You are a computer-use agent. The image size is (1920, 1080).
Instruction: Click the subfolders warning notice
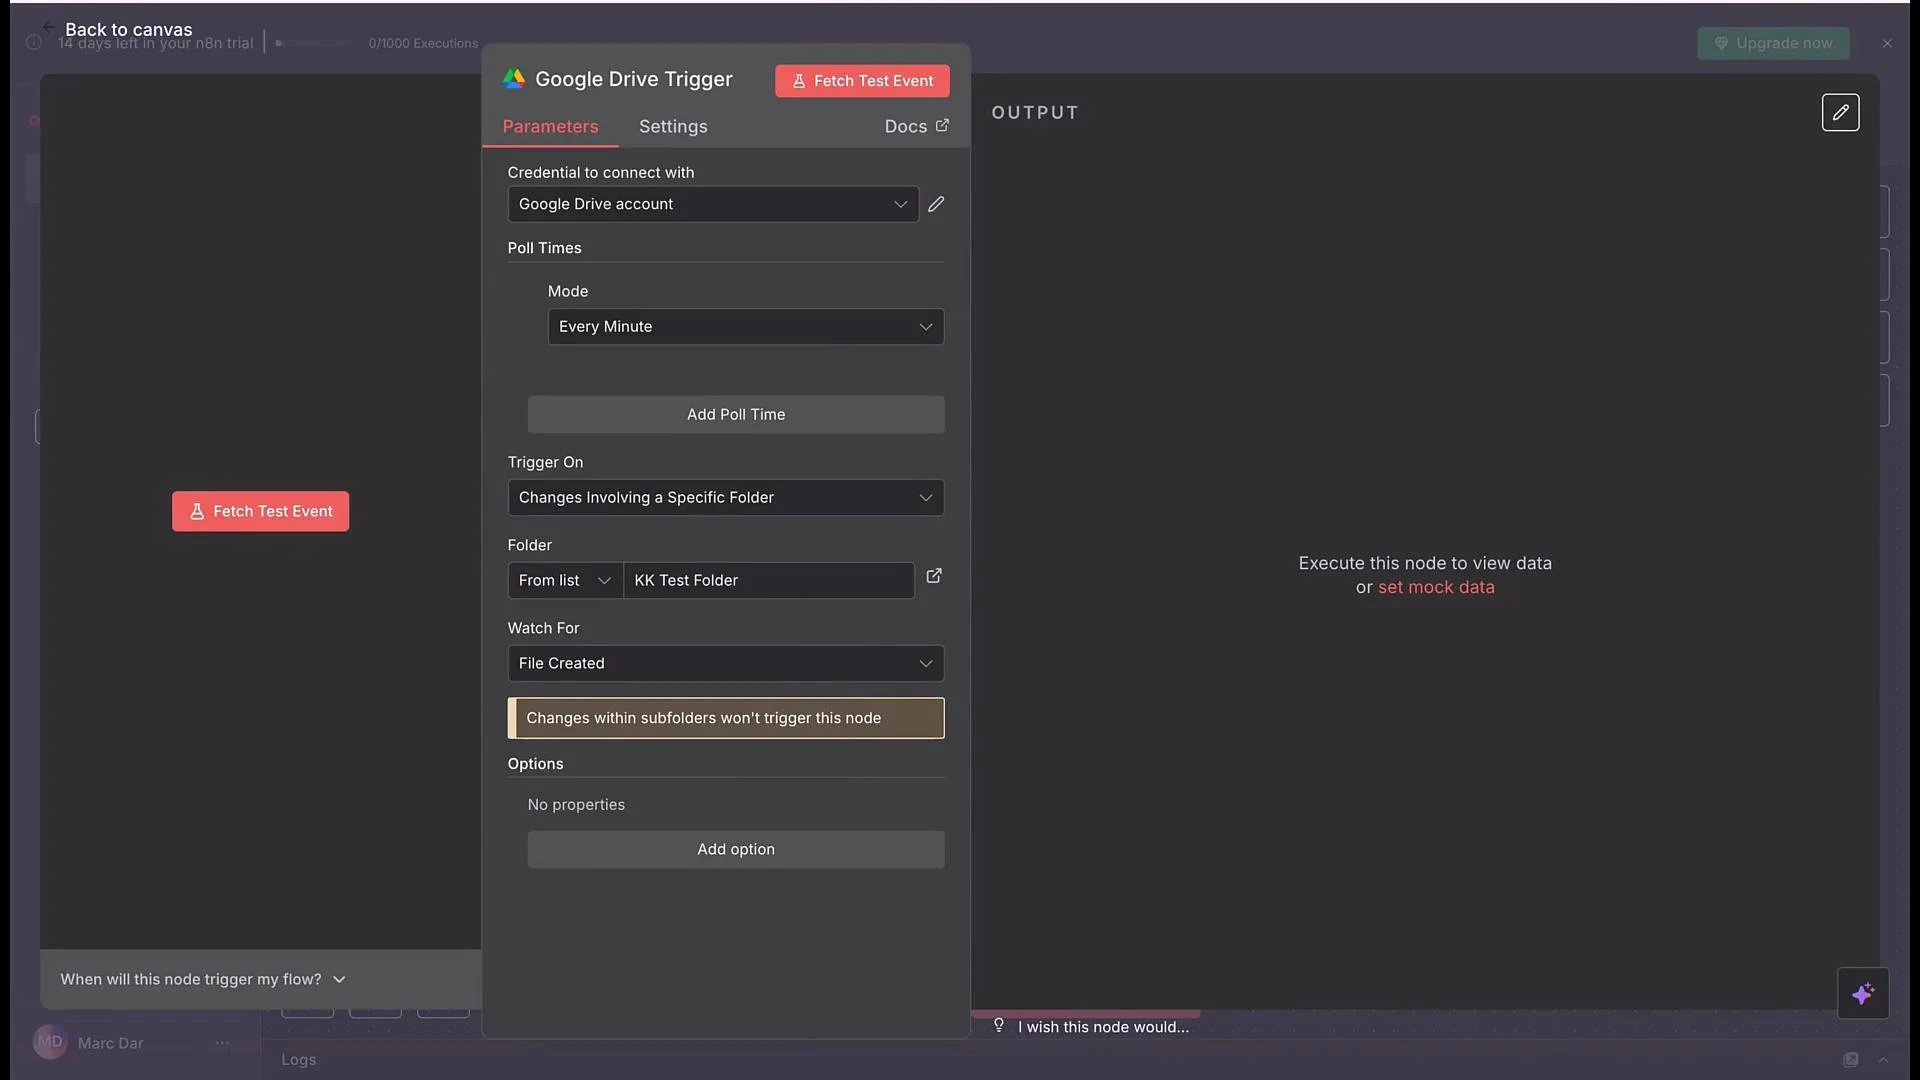pyautogui.click(x=726, y=719)
